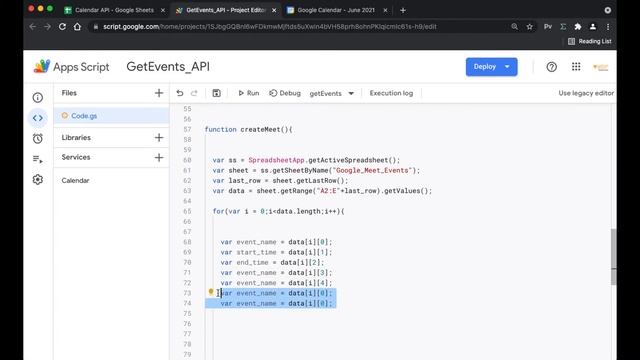
Task: Switch to Google Calendar June 2021 tab
Action: (336, 10)
